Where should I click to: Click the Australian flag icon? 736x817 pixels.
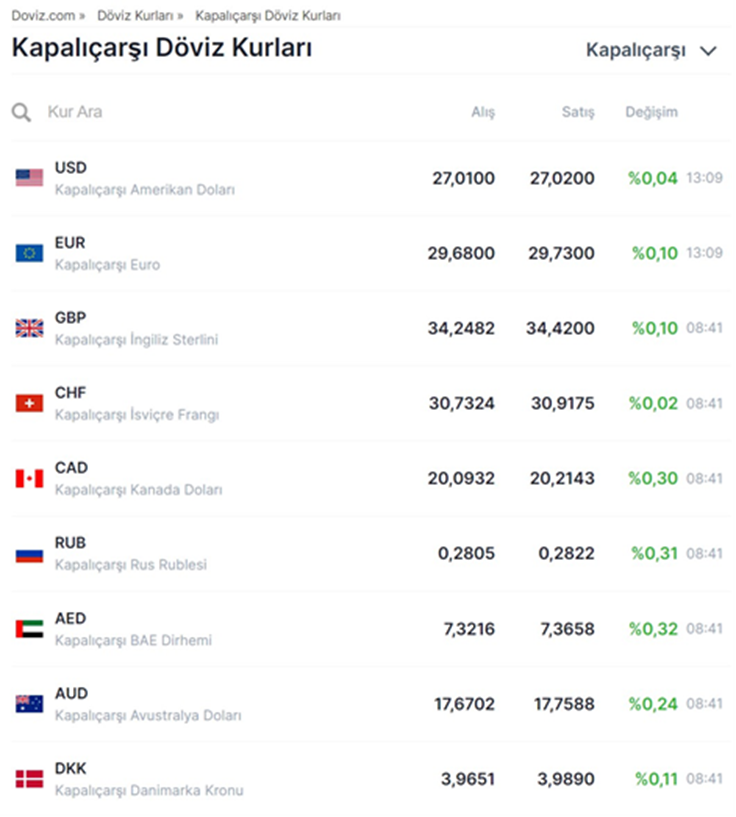[x=29, y=704]
